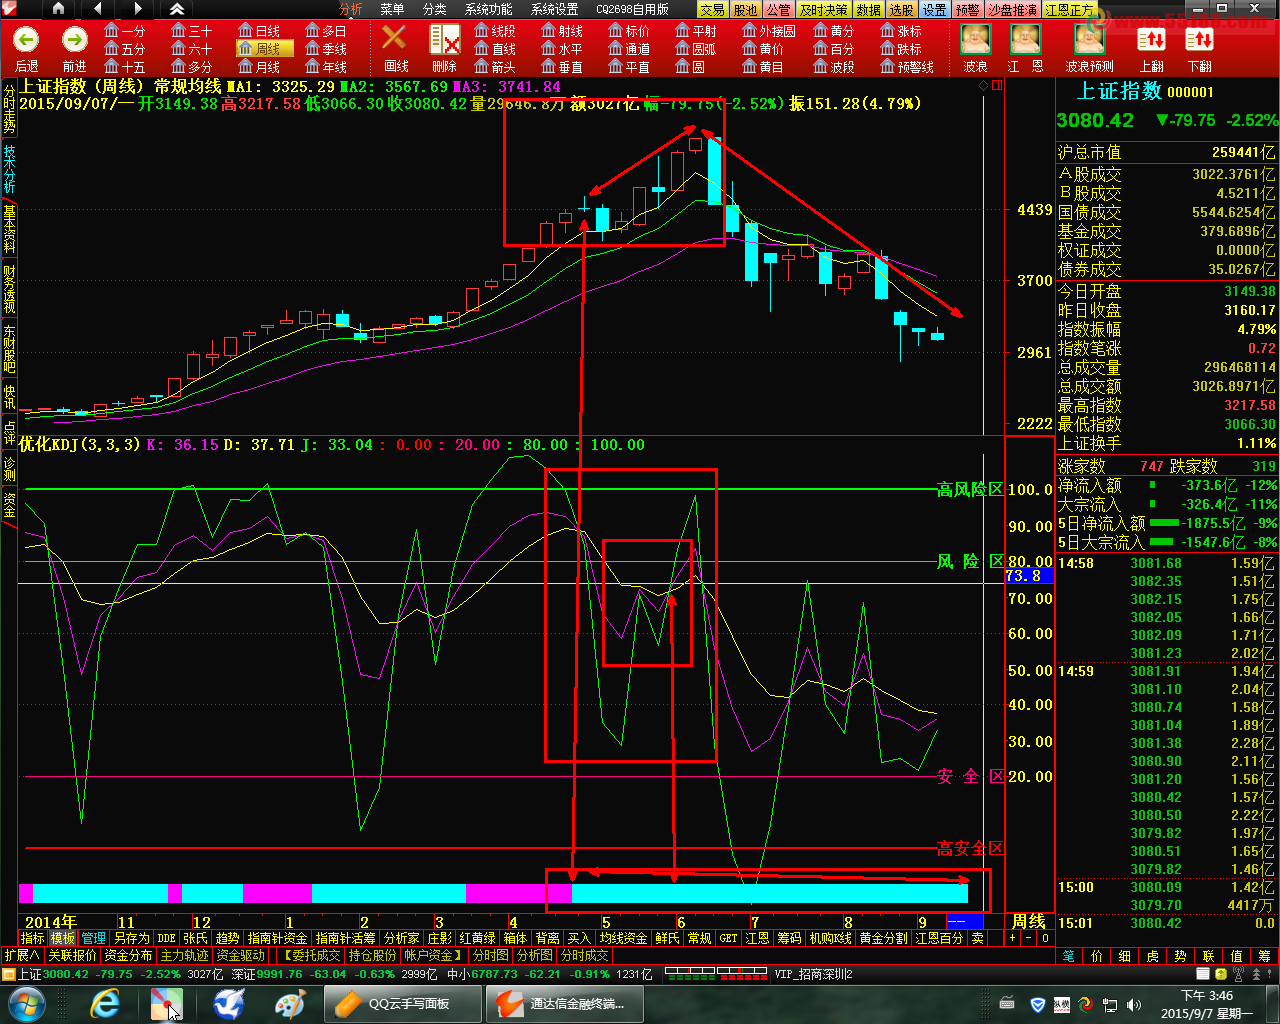
Task: Click the 关联报价 related quotes tab
Action: pyautogui.click(x=72, y=955)
